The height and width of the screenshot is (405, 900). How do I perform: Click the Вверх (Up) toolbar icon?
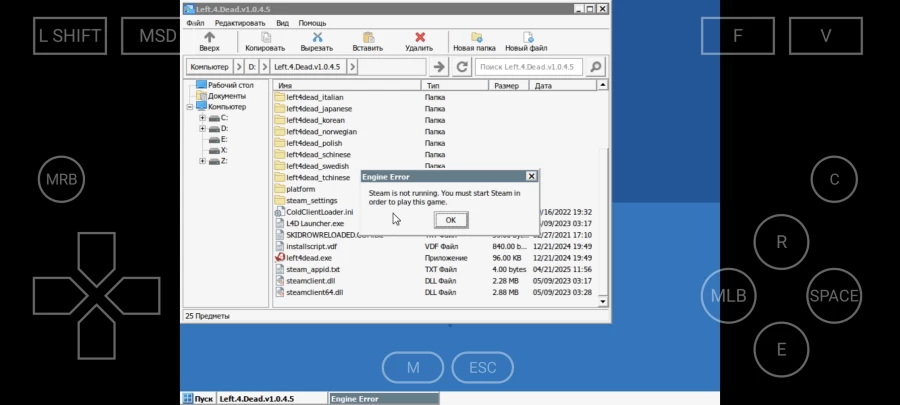[x=209, y=38]
